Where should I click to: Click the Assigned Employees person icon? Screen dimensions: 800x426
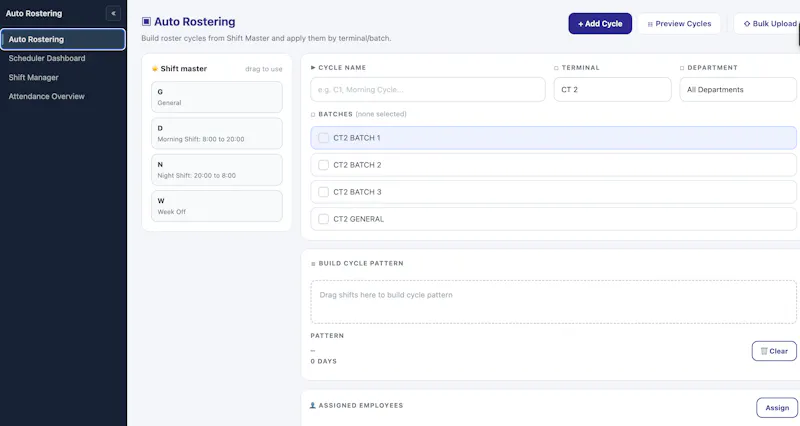tap(313, 406)
